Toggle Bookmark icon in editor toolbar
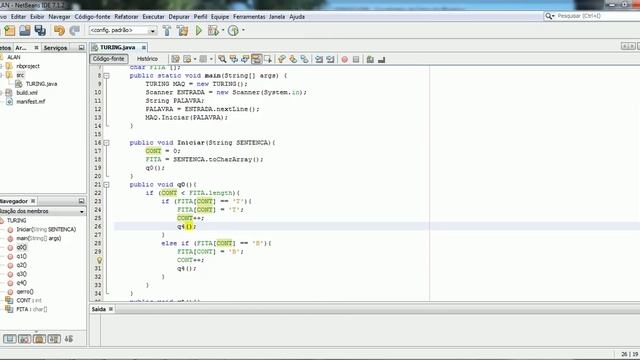Viewport: 640px width, 360px height. click(304, 59)
